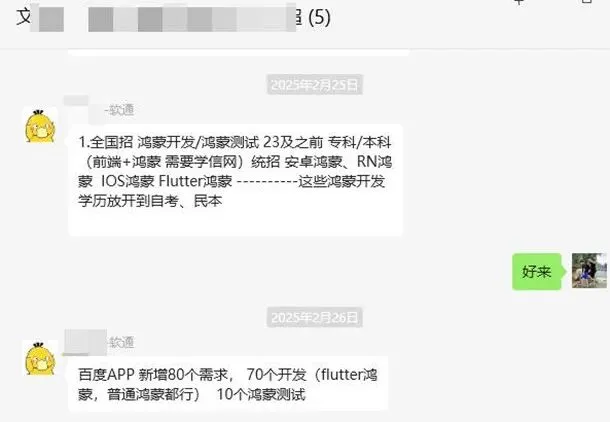Select the green 好来 message bubble
Screen dimensions: 610x422
tap(537, 271)
